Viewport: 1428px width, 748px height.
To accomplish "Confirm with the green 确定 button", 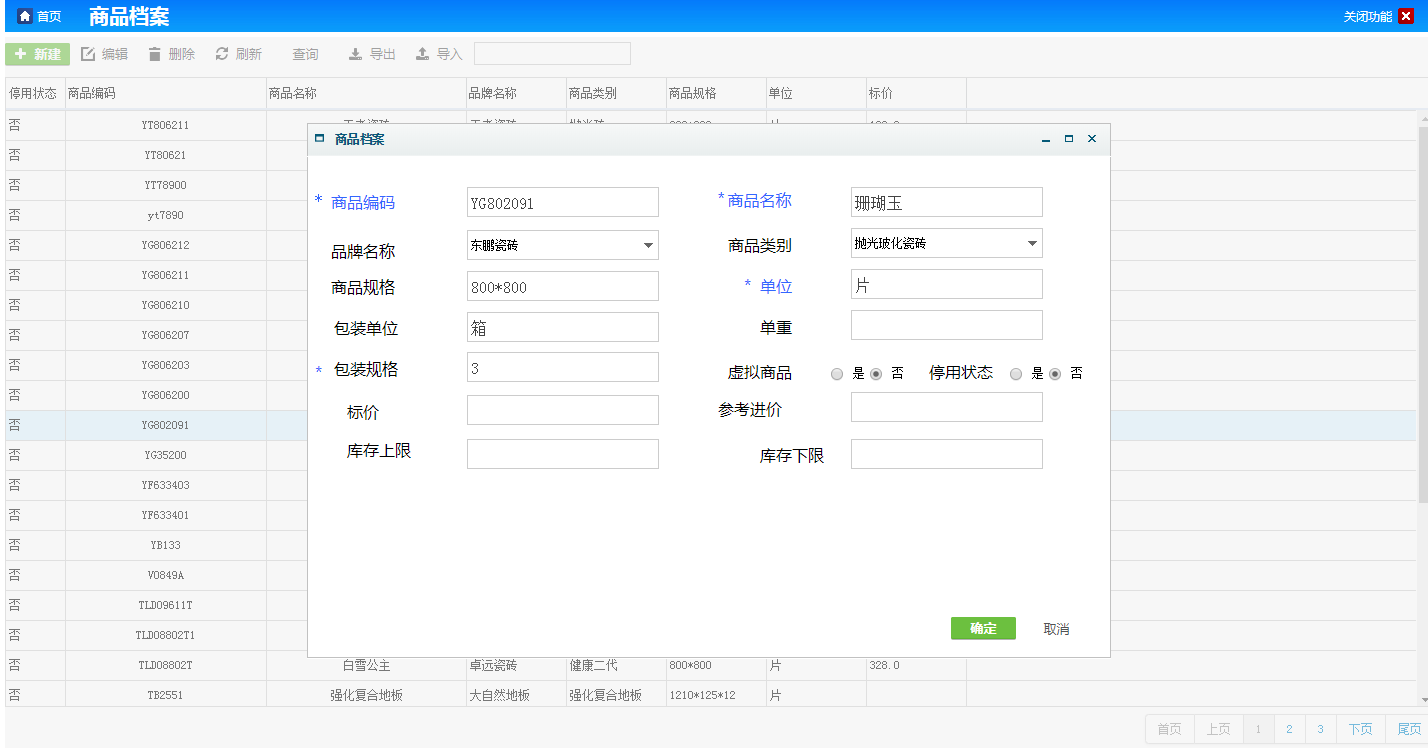I will coord(983,628).
